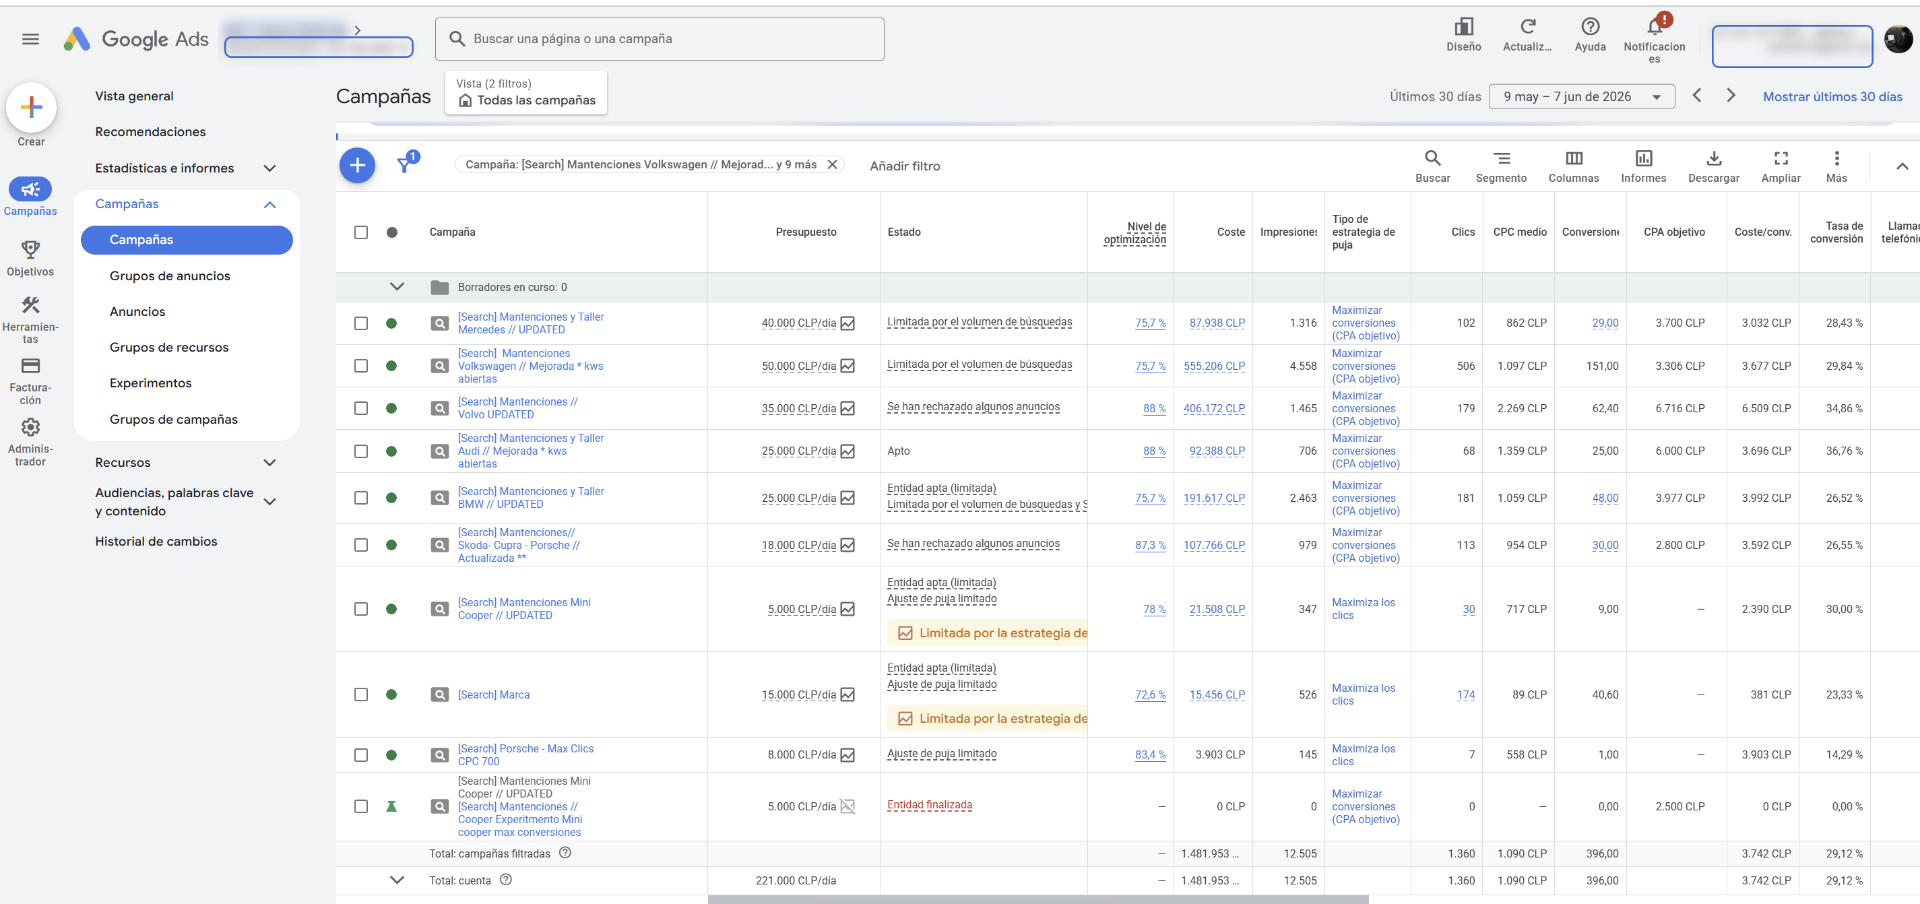Screen dimensions: 1920x904
Task: Open the Informes tool
Action: point(1643,166)
